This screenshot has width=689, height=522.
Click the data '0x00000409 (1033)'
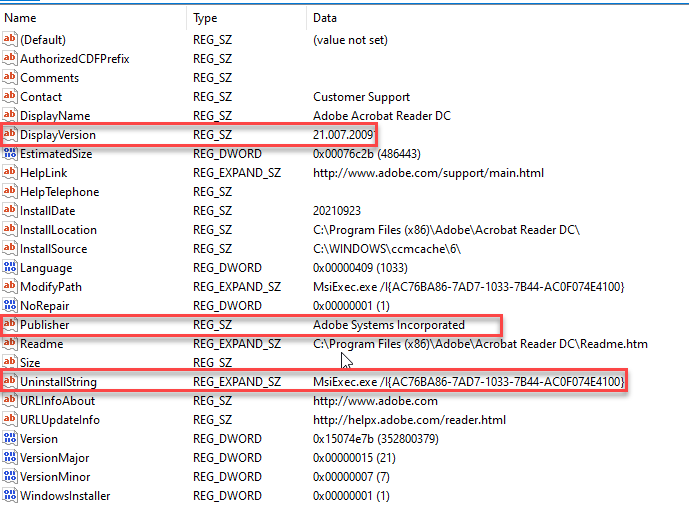coord(360,268)
